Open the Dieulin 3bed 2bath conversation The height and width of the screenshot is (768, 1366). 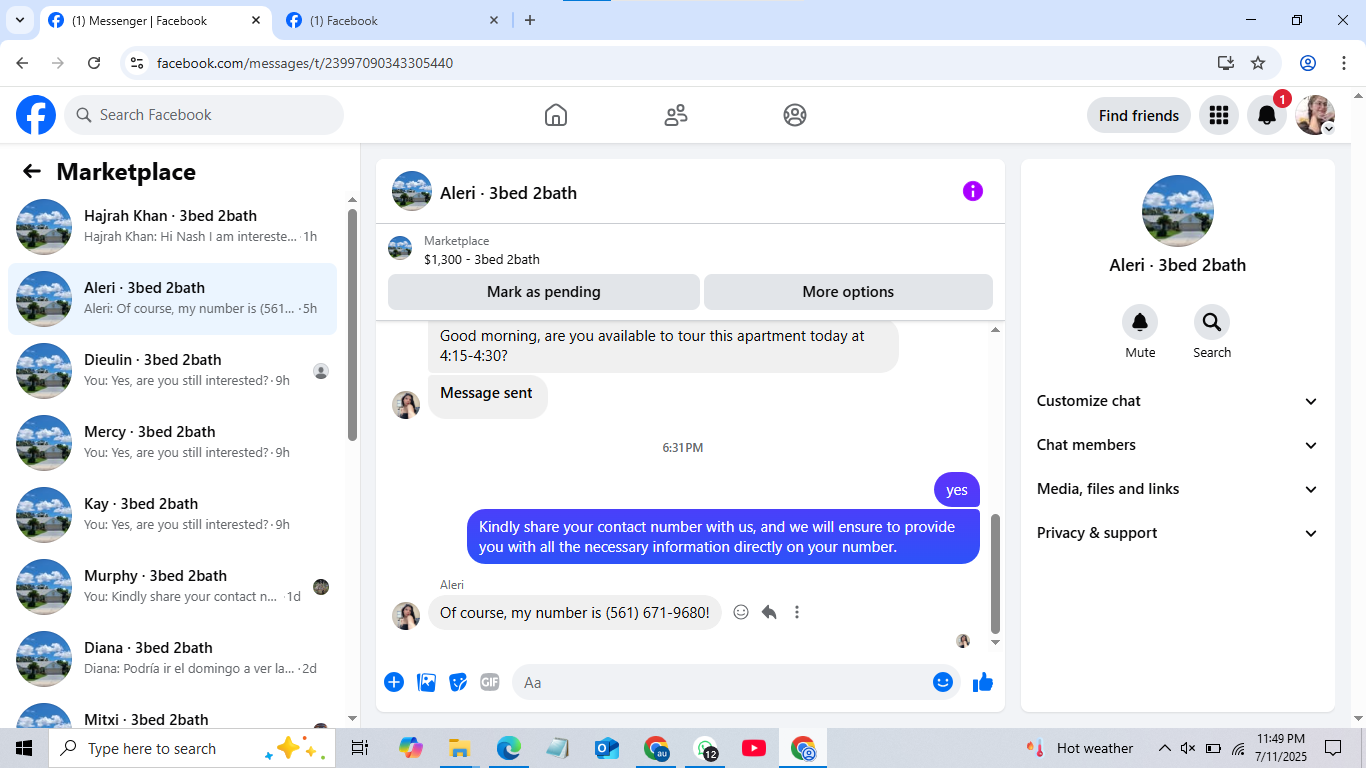coord(172,371)
